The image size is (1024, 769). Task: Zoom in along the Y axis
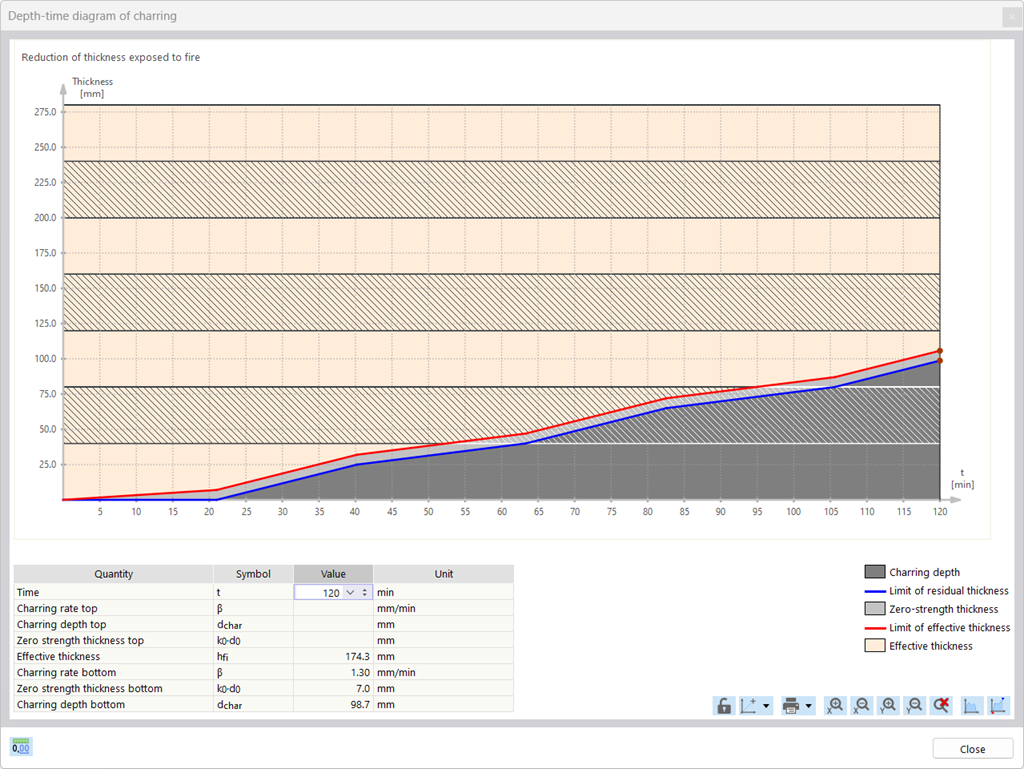pyautogui.click(x=888, y=705)
